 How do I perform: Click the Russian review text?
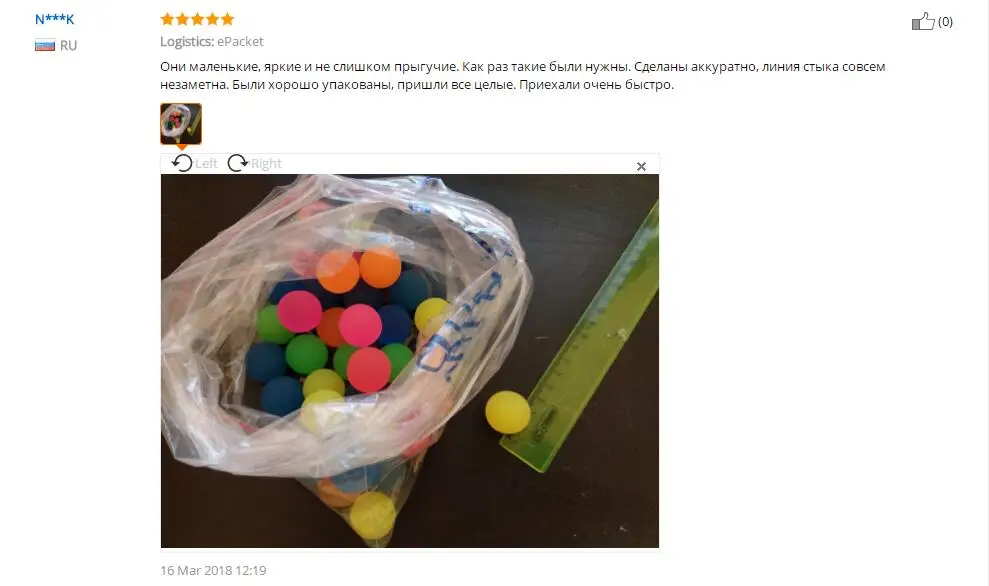coord(523,76)
